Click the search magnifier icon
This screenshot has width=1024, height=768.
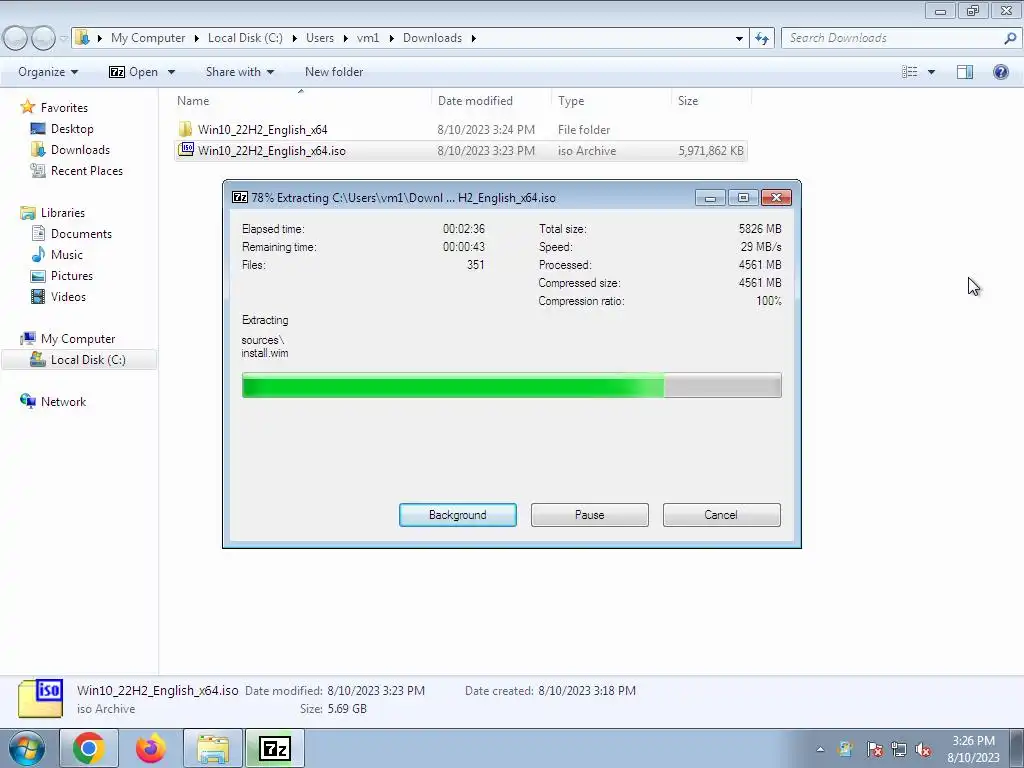coord(1010,38)
